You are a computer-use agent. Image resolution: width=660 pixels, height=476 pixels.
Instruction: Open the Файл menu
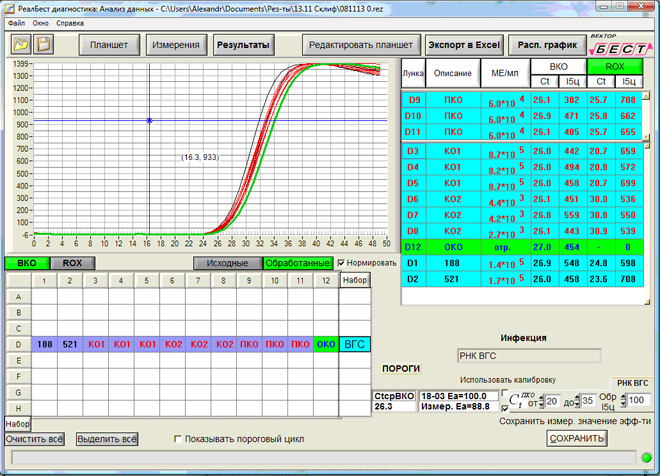(x=16, y=23)
